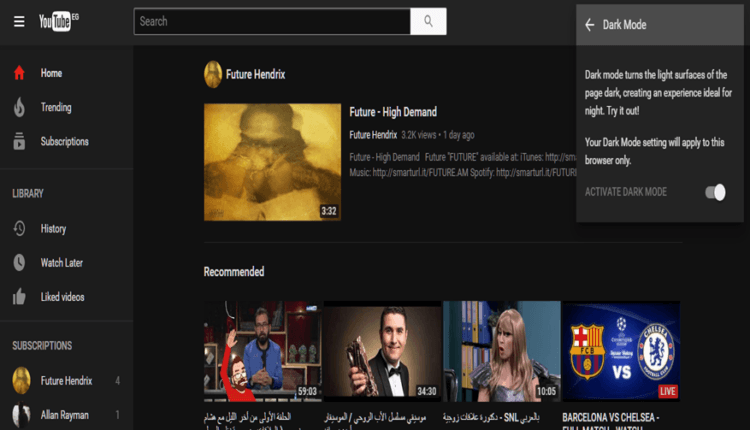The height and width of the screenshot is (430, 750).
Task: Click the History clock icon
Action: (x=19, y=229)
